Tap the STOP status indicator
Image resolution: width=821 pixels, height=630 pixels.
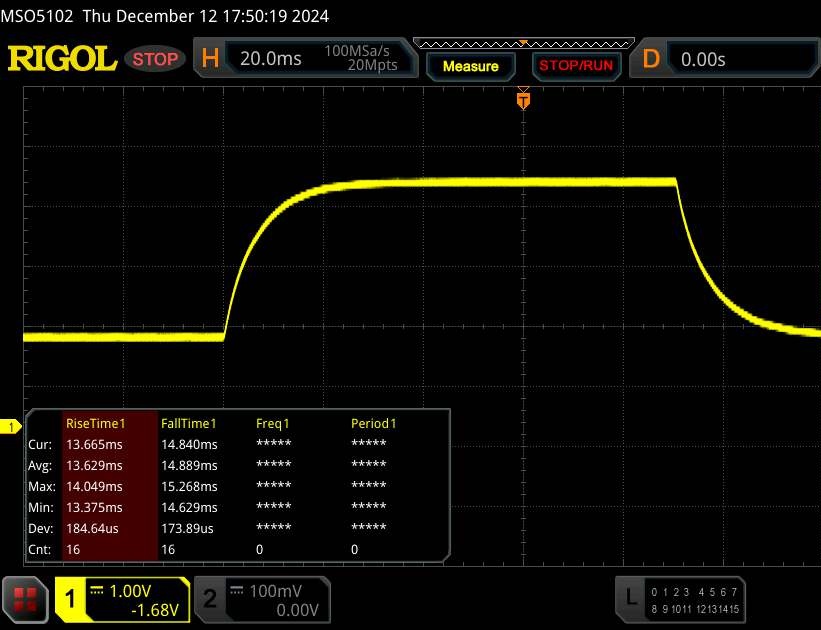coord(155,59)
